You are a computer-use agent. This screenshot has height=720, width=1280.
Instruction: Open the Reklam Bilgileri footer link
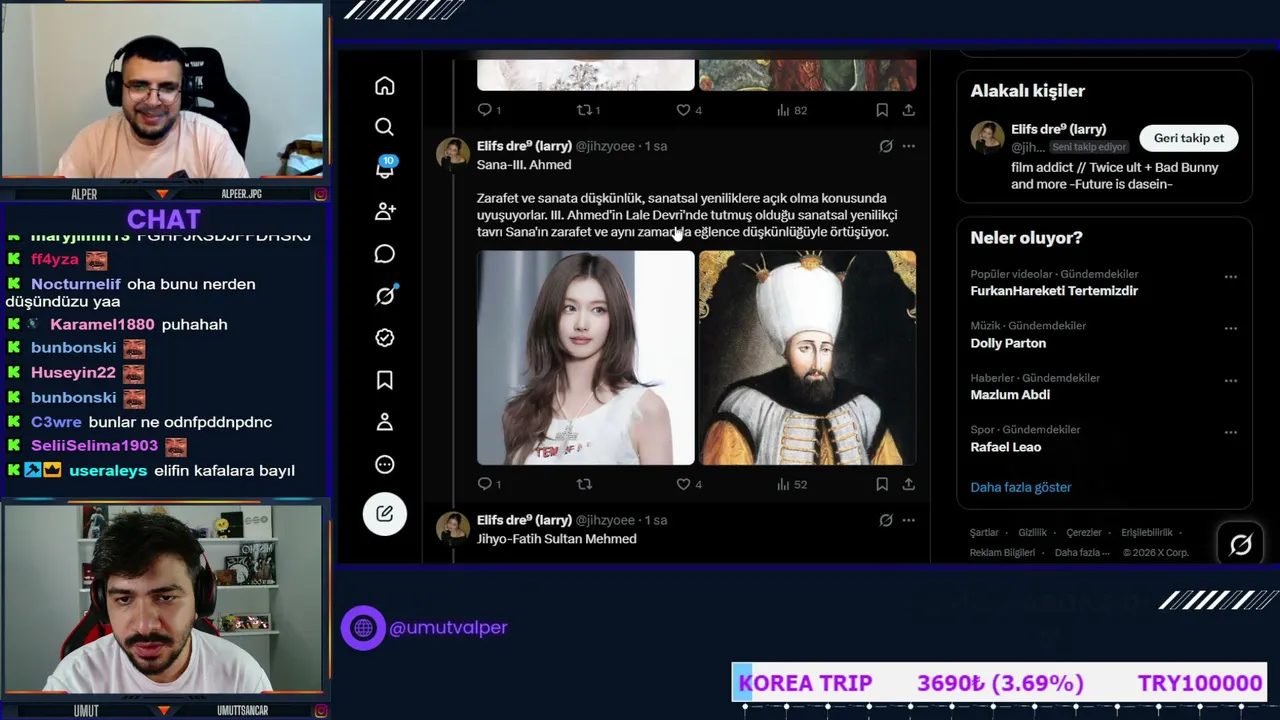pos(1002,553)
